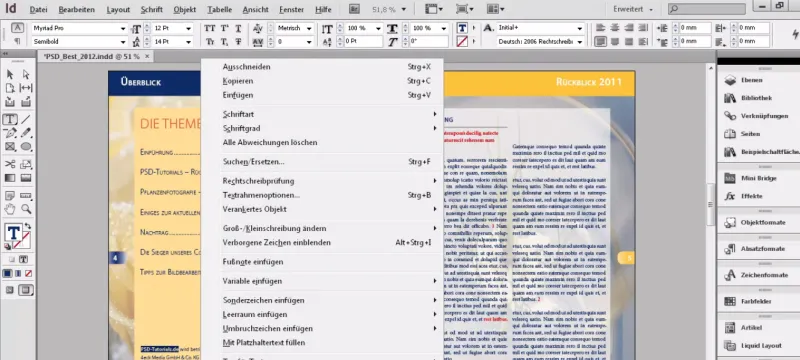The height and width of the screenshot is (360, 800).
Task: Switch to paragraph formatting controls (¶)
Action: (x=17, y=41)
